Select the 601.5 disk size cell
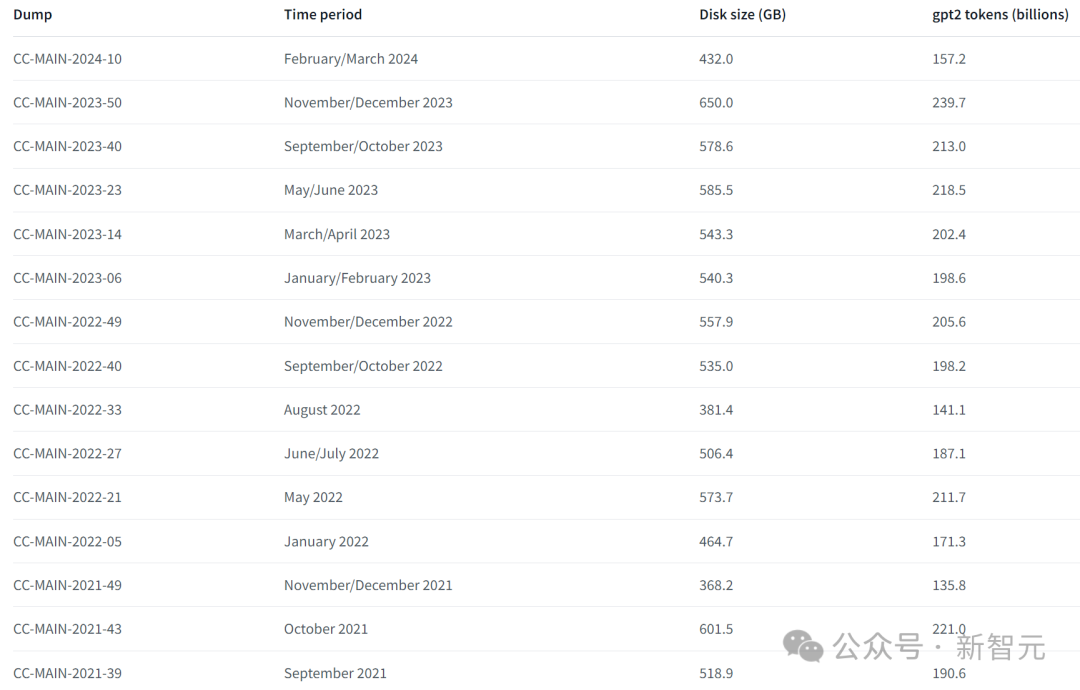The width and height of the screenshot is (1080, 690). coord(716,629)
